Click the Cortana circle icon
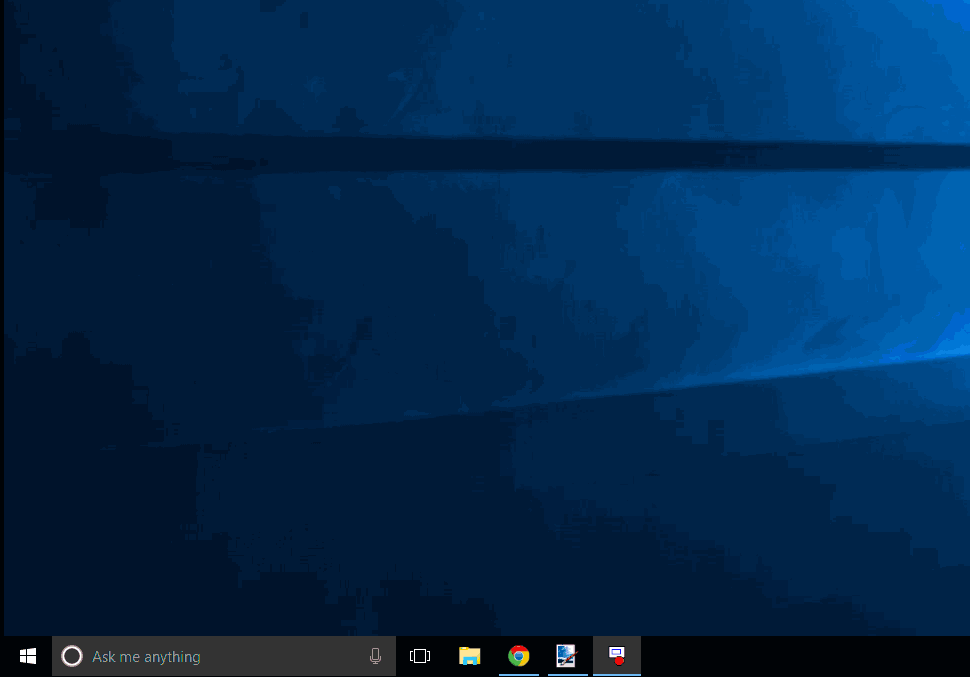970x677 pixels. (72, 656)
